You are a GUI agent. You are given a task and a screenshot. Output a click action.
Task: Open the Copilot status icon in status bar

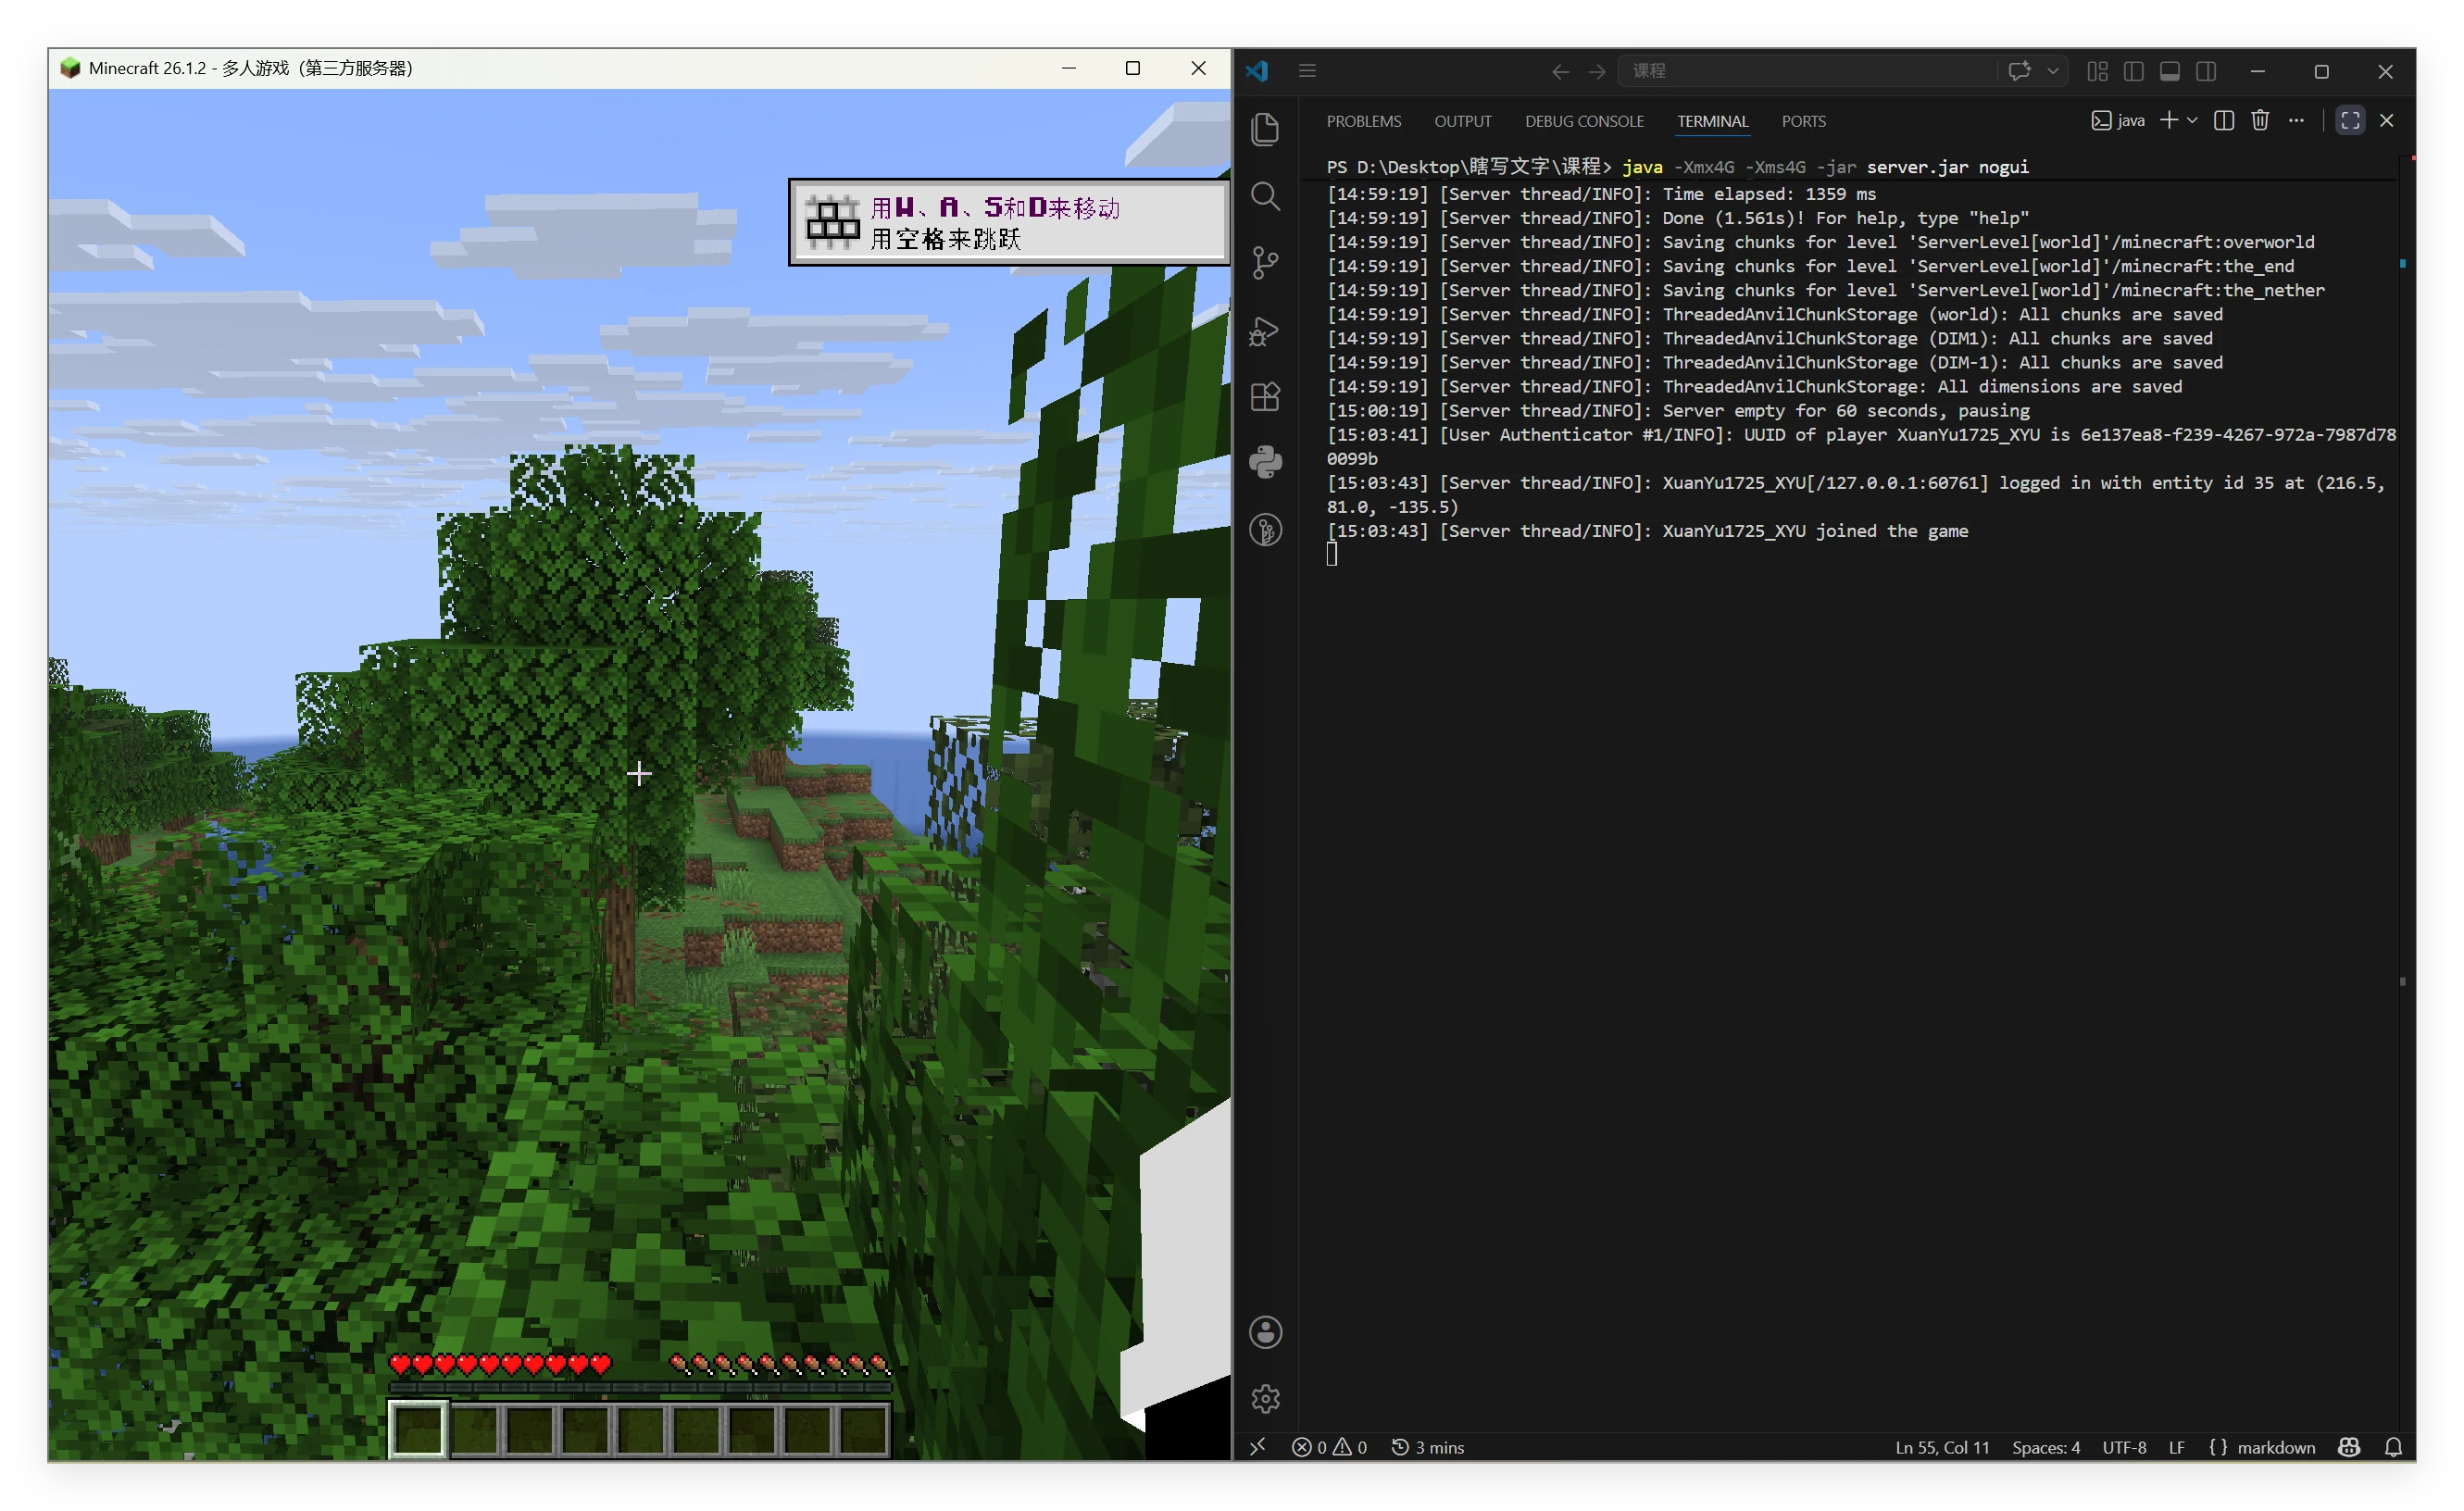tap(2349, 1446)
